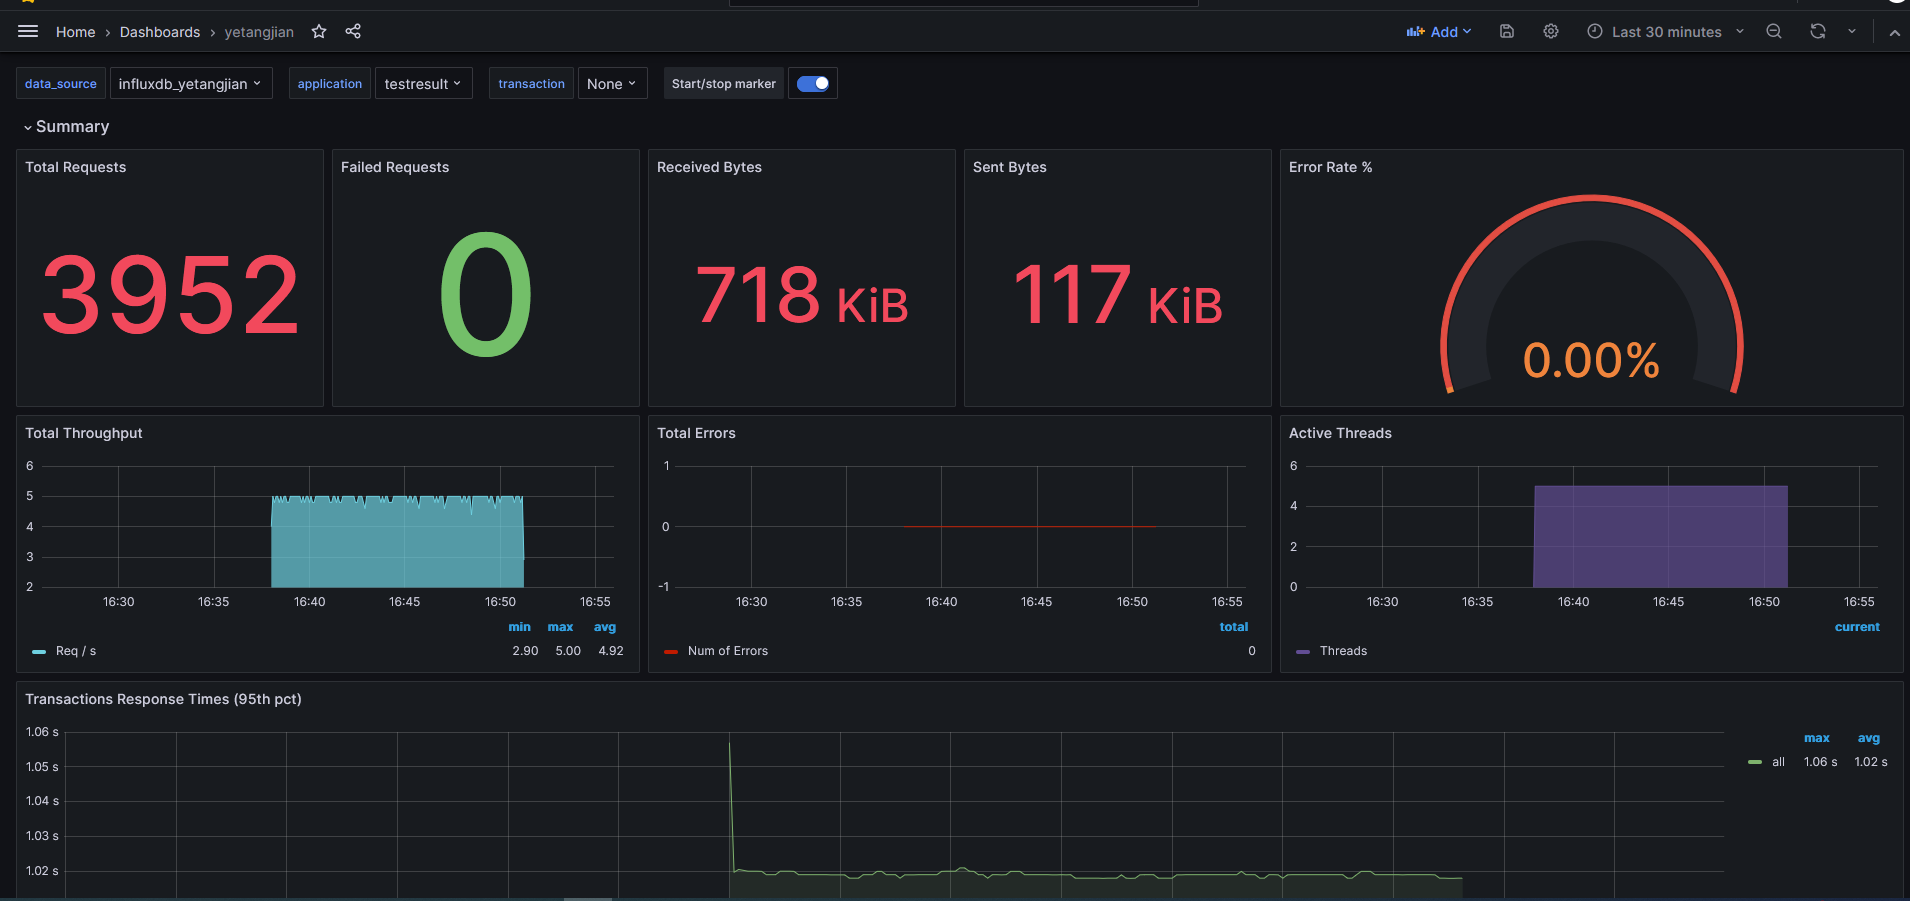Viewport: 1910px width, 901px height.
Task: Toggle Threads series in Active Threads legend
Action: coord(1344,650)
